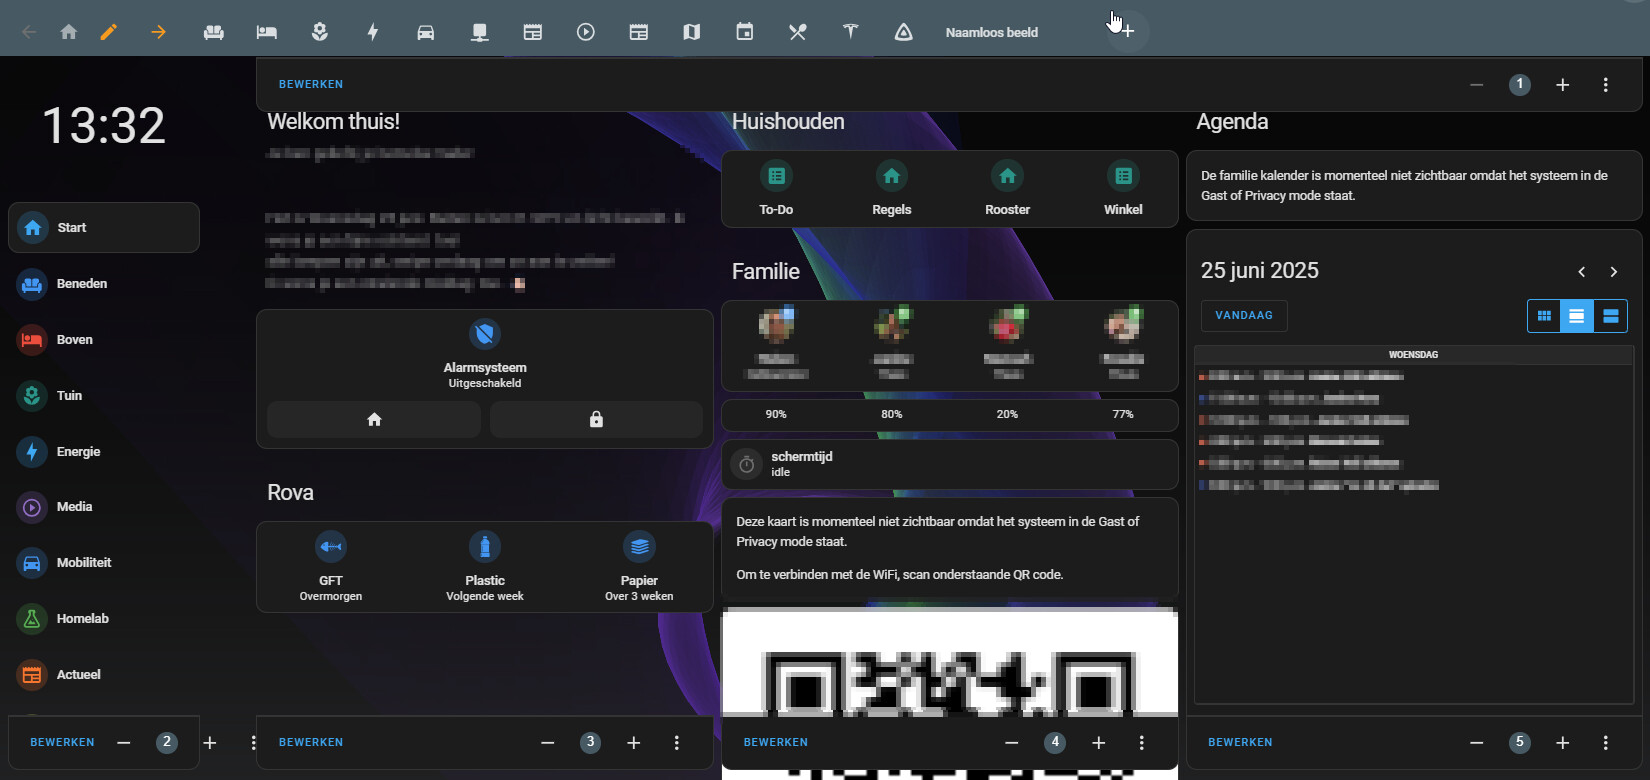This screenshot has height=780, width=1650.
Task: Arm alarm with the padlock button
Action: click(x=596, y=420)
